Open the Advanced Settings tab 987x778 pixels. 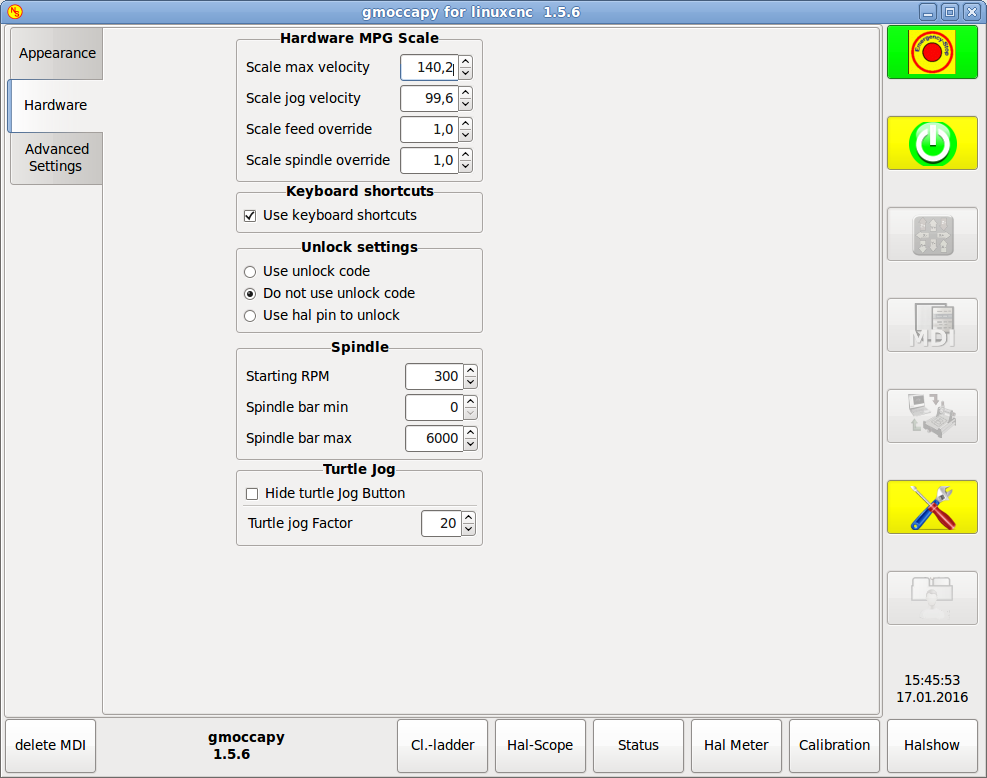click(57, 158)
